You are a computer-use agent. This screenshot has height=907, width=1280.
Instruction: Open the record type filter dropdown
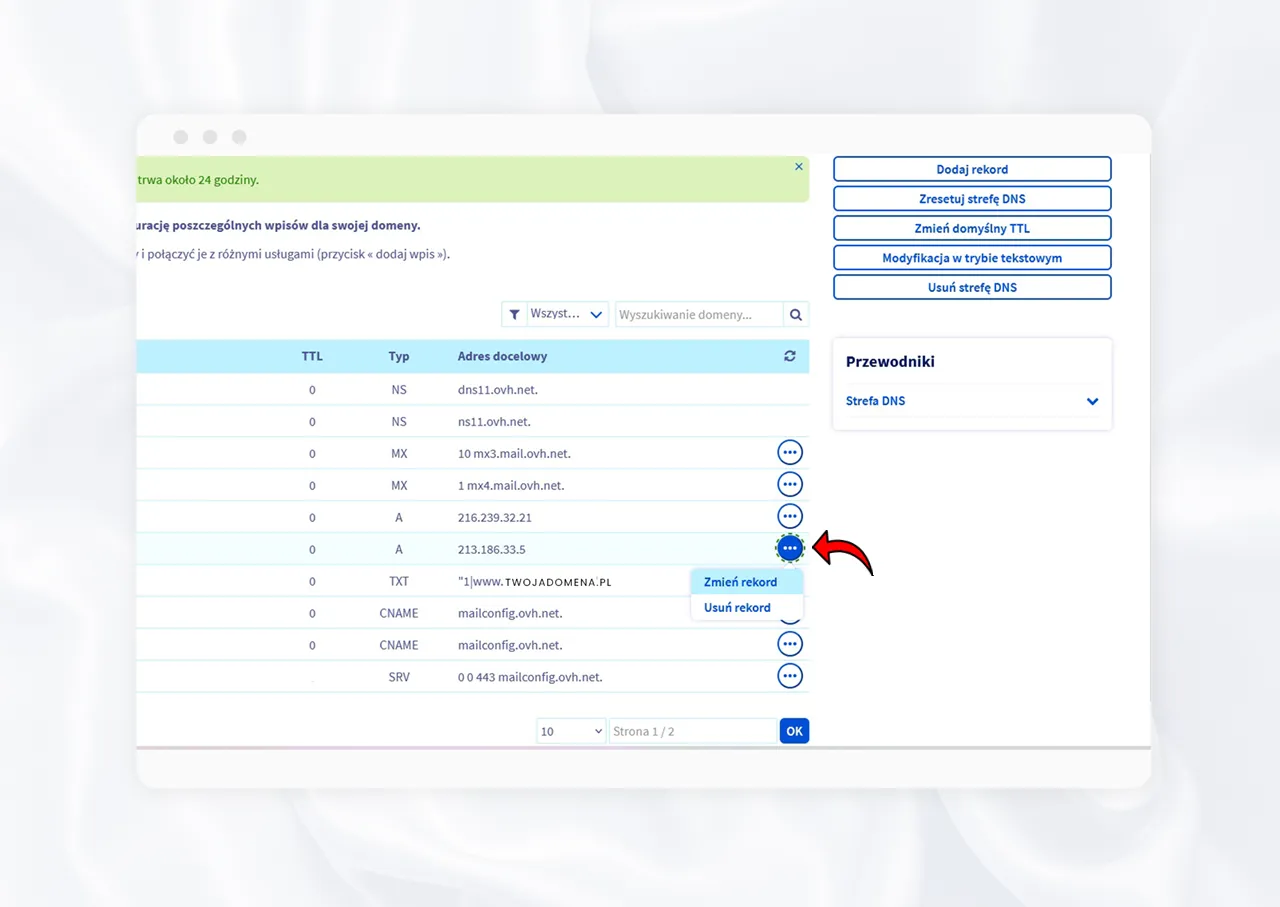point(568,314)
